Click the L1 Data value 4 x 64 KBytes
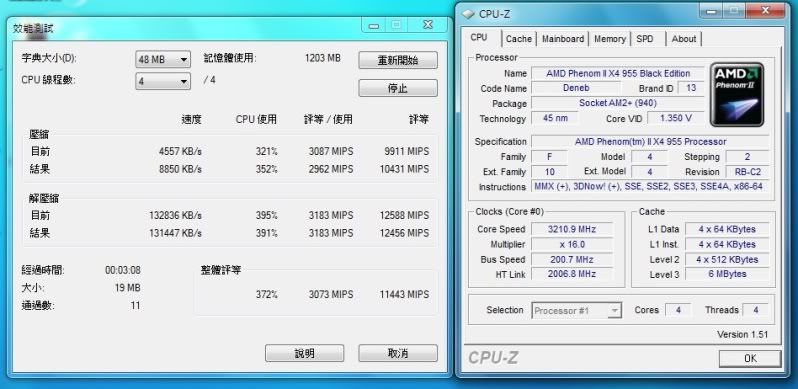The image size is (798, 389). coord(727,229)
